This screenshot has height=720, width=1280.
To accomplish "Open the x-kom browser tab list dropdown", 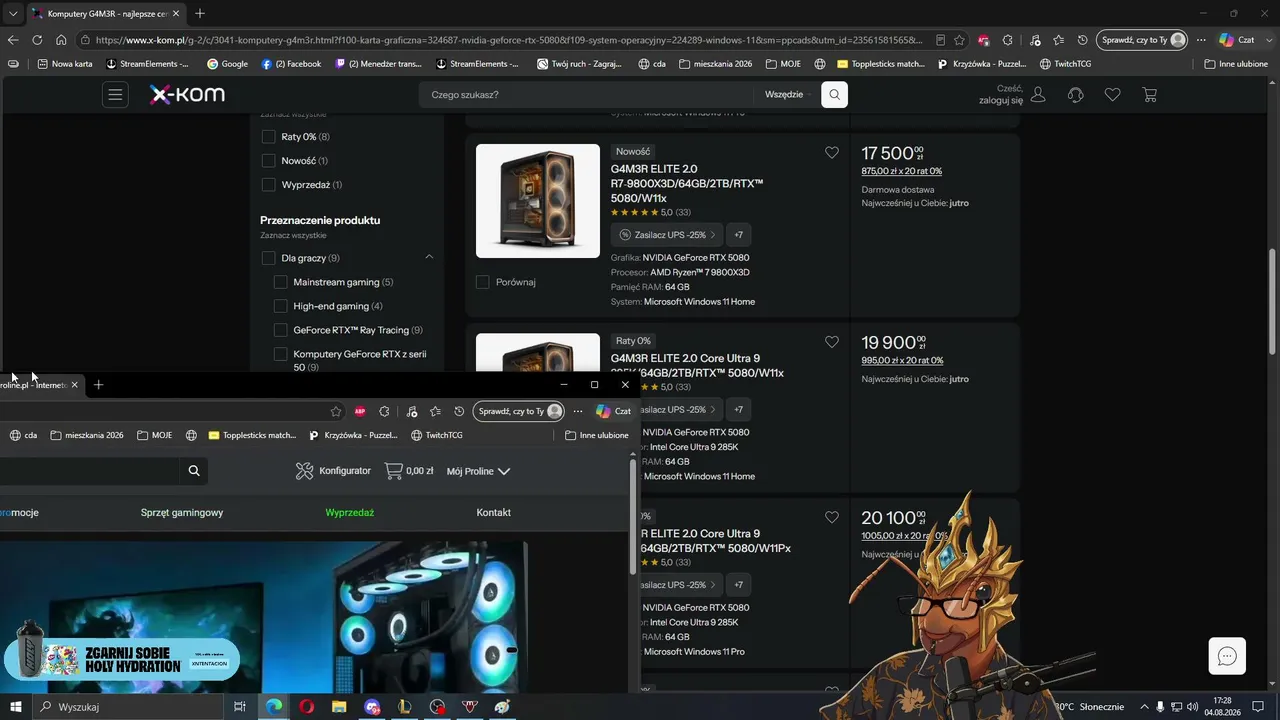I will coord(13,14).
